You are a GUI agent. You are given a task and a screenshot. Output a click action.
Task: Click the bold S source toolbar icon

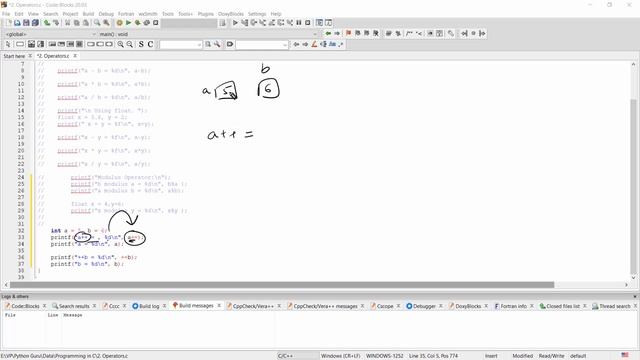point(141,44)
